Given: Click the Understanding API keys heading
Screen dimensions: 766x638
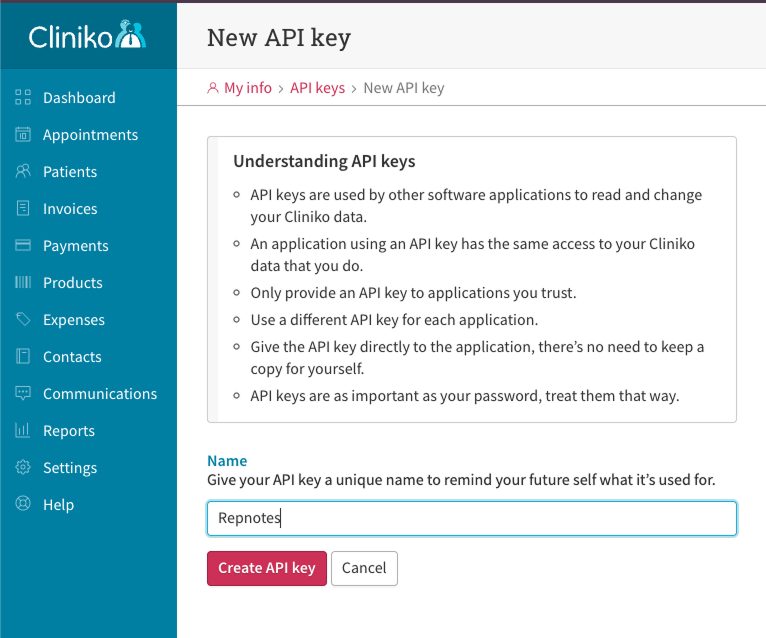Looking at the screenshot, I should (324, 161).
